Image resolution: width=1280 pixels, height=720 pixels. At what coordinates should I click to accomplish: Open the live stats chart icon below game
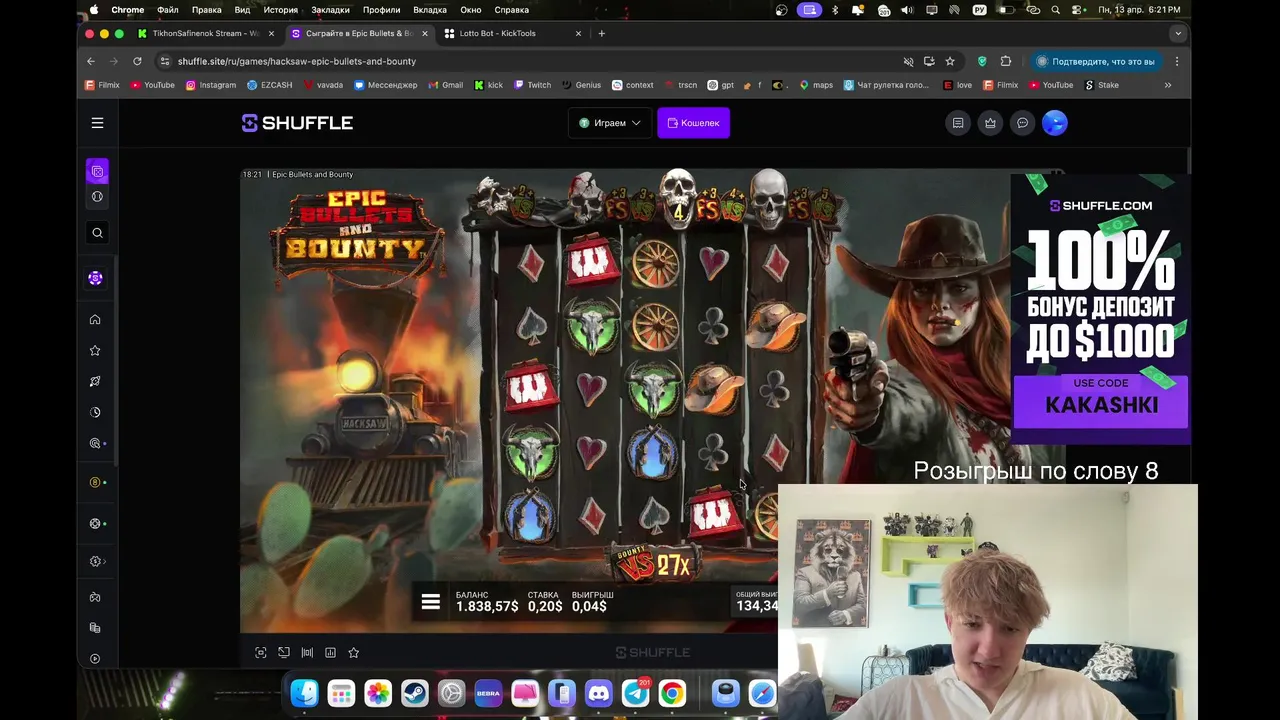coord(330,652)
